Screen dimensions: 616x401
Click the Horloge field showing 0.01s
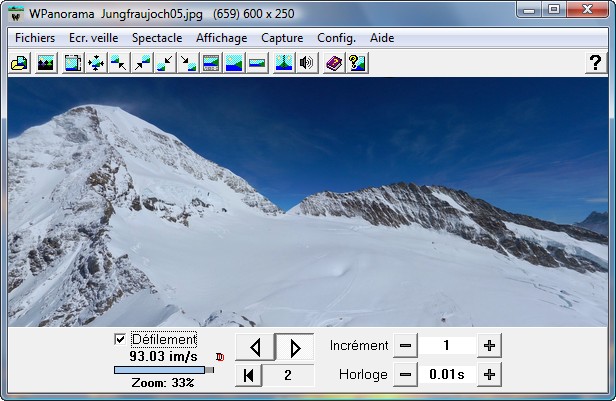point(447,375)
